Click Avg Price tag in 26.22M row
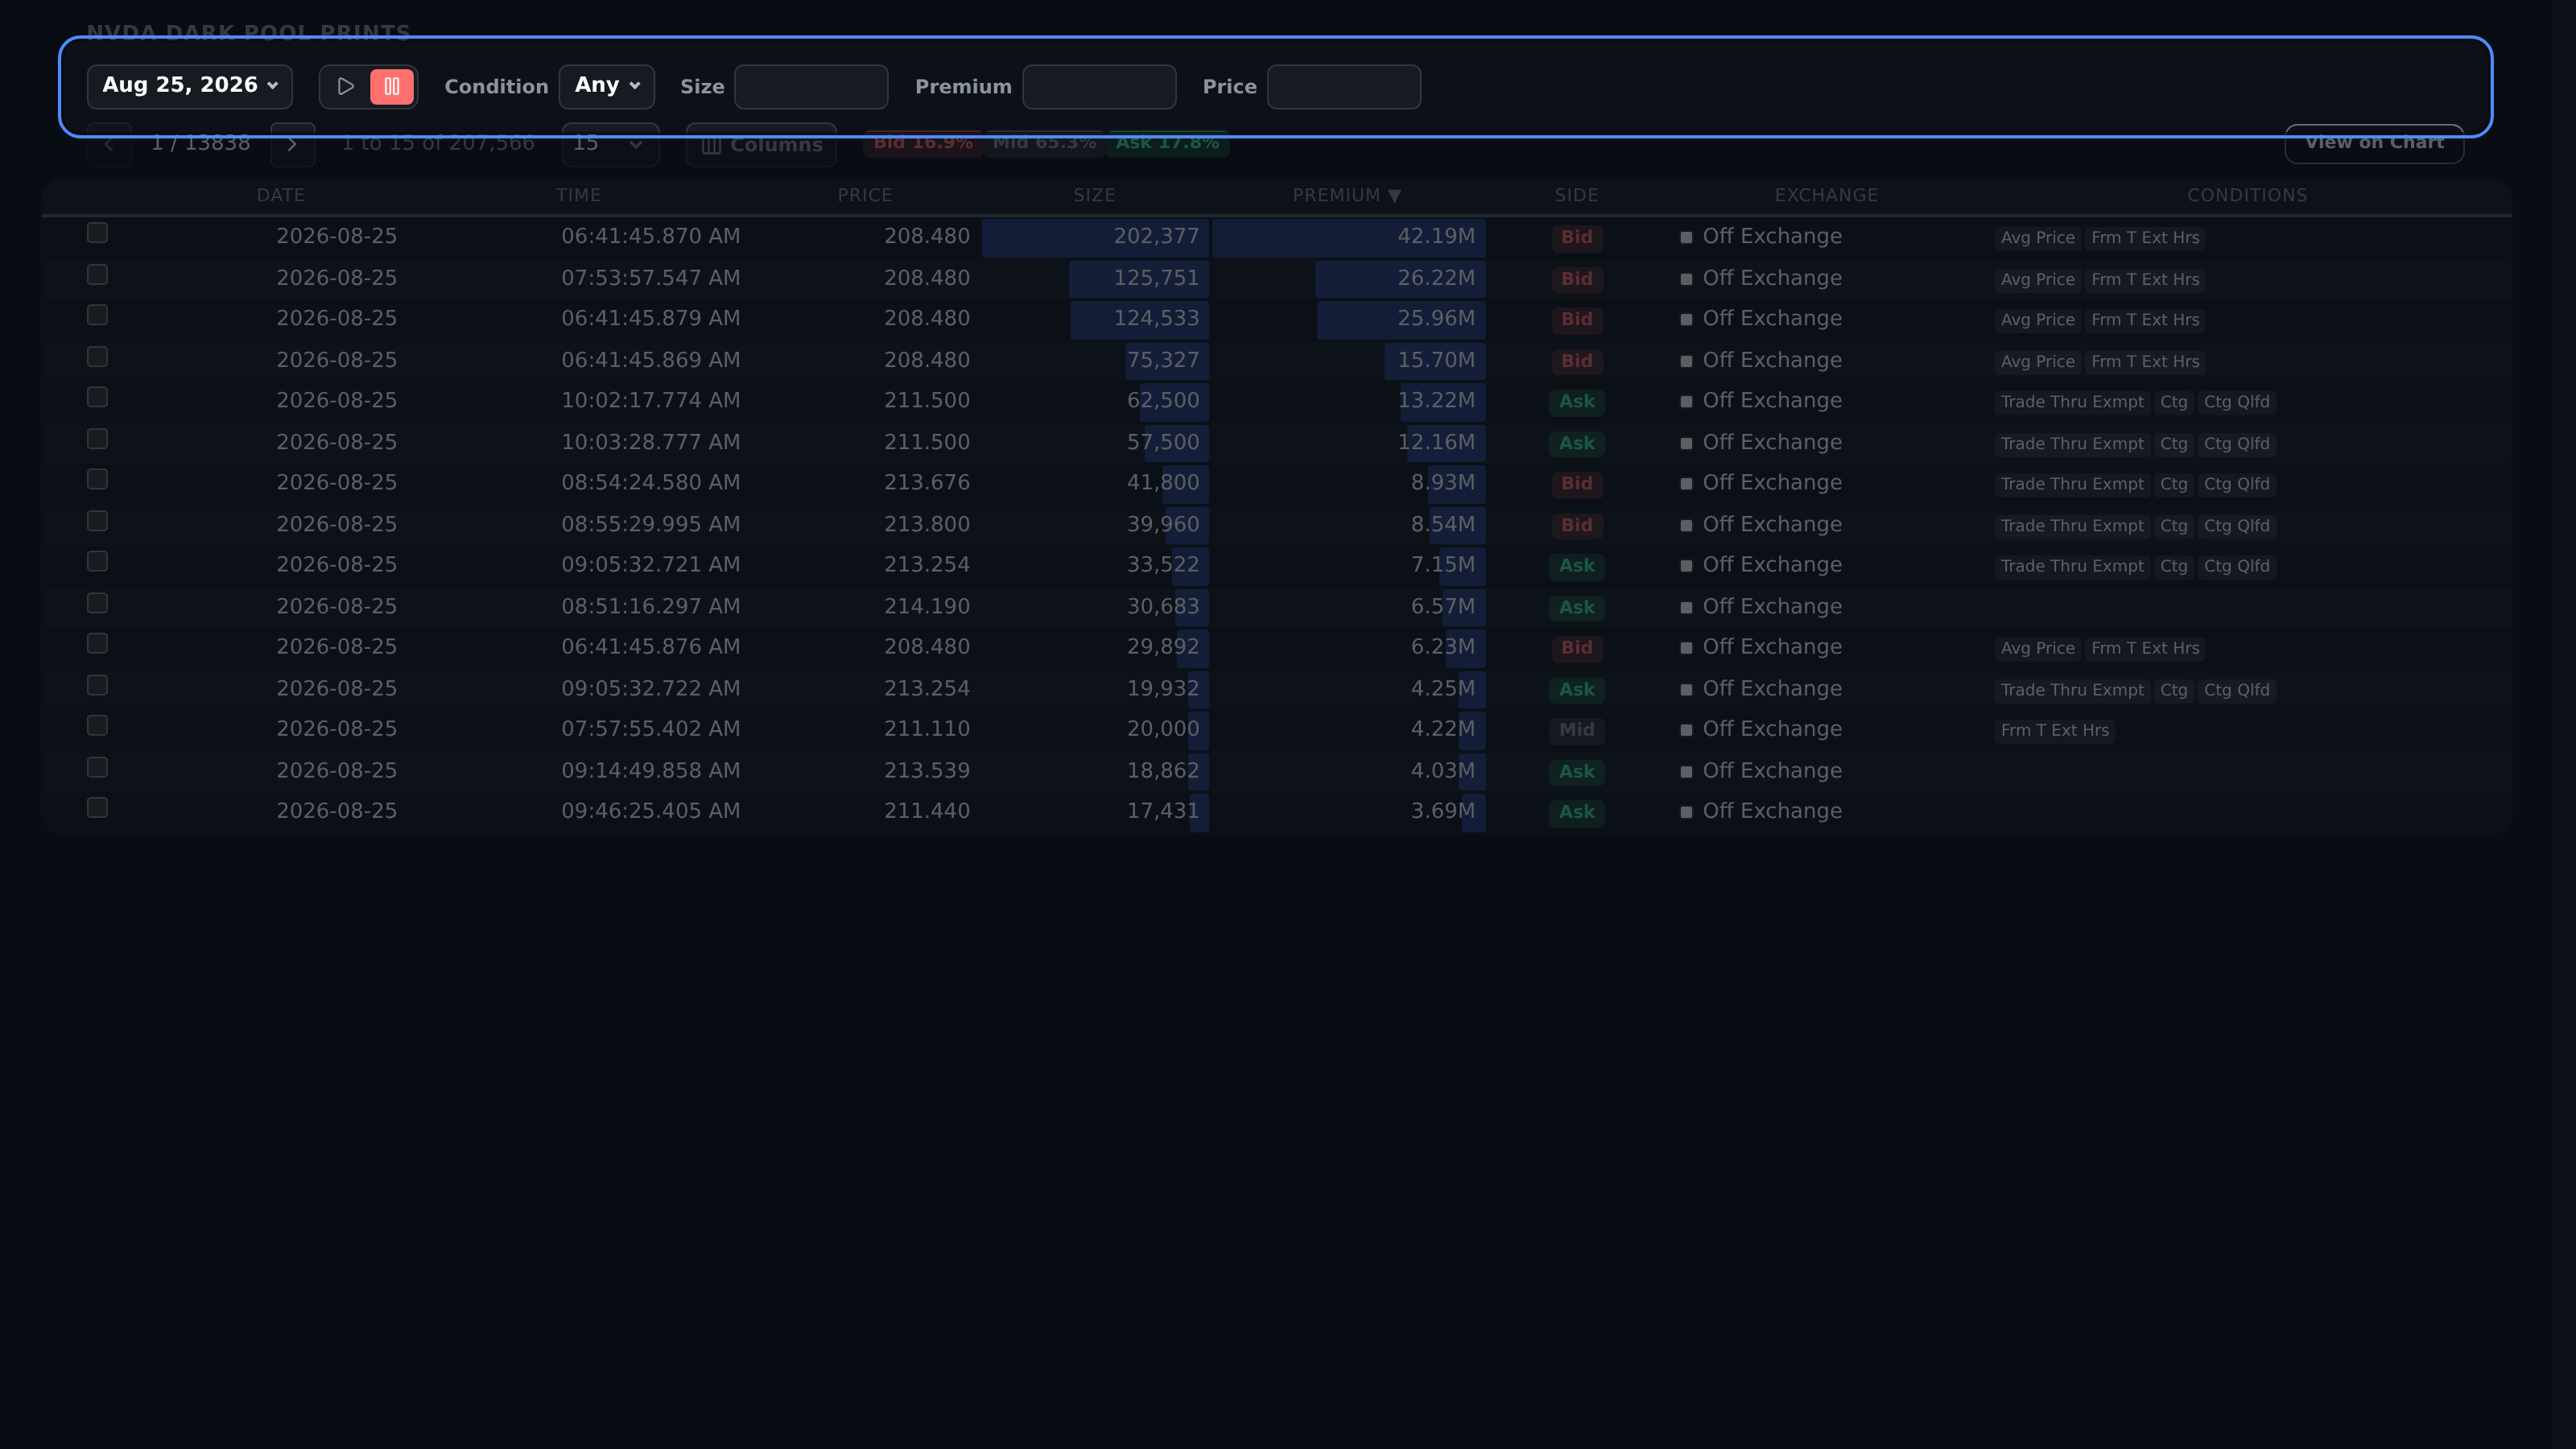 [2037, 279]
